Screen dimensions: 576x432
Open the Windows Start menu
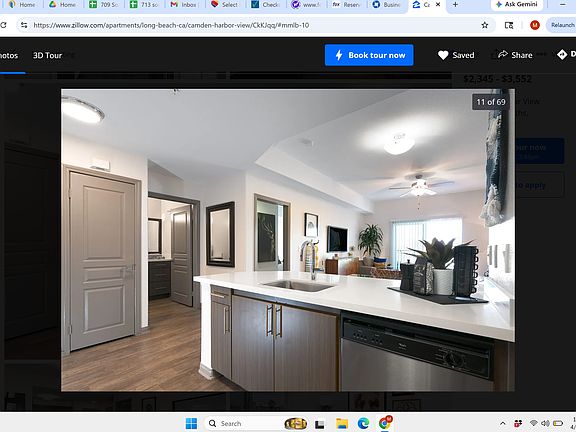pyautogui.click(x=191, y=424)
